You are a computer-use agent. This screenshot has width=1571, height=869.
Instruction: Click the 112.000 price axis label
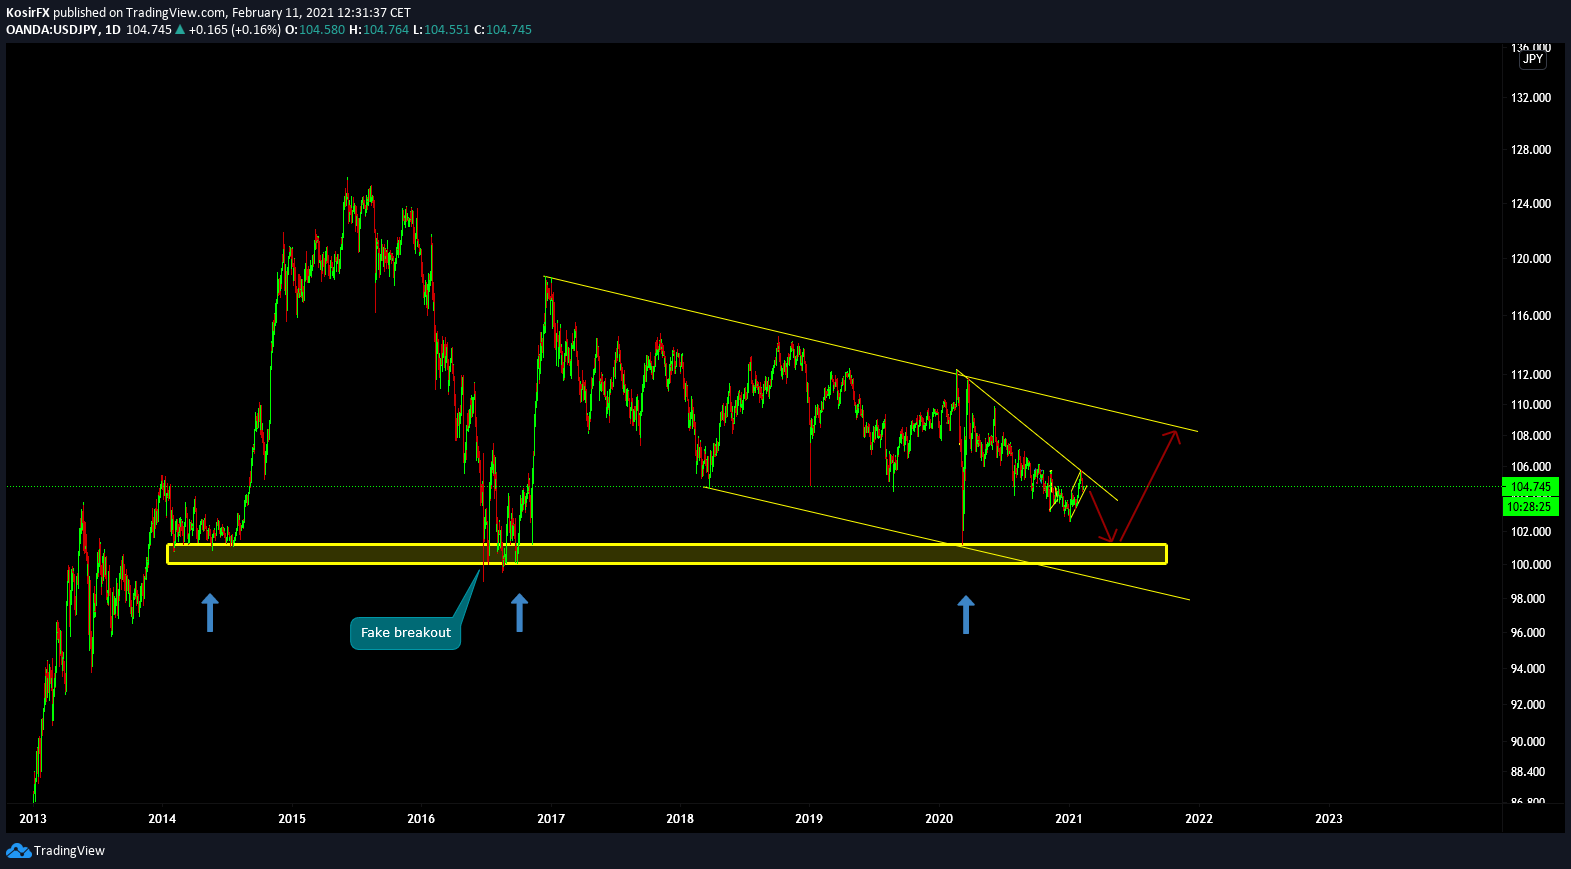pos(1531,375)
